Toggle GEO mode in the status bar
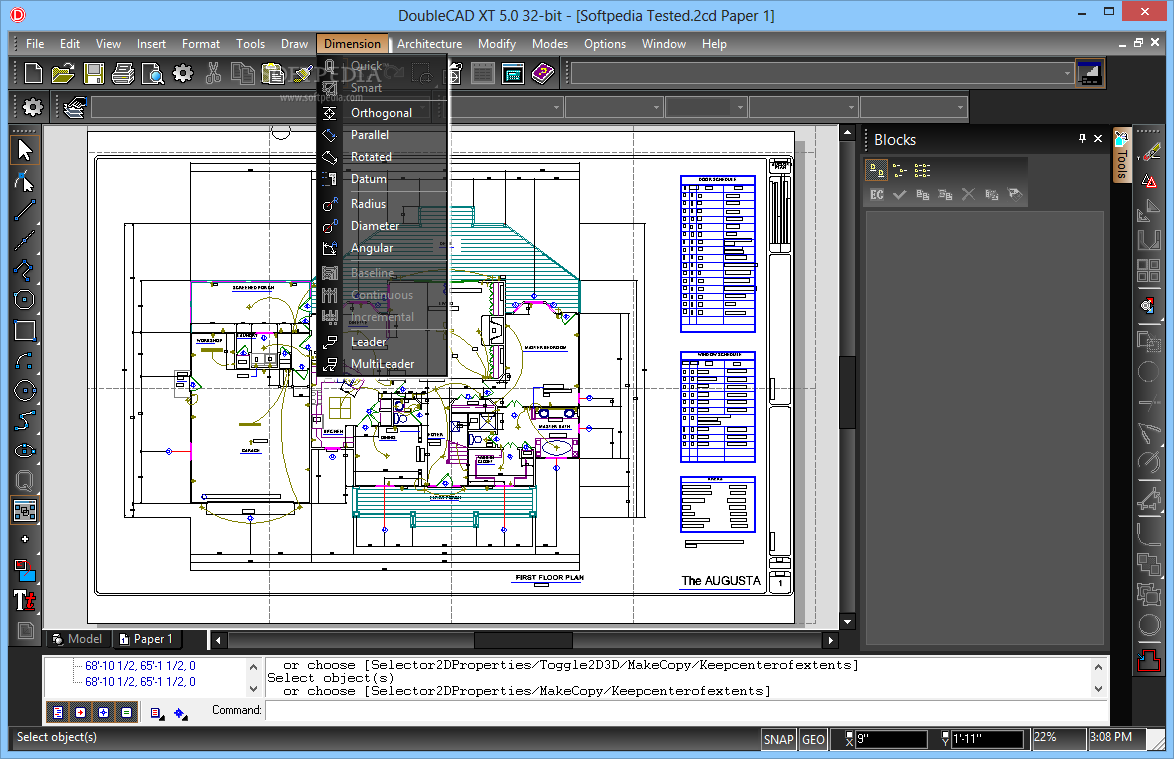 [x=814, y=740]
